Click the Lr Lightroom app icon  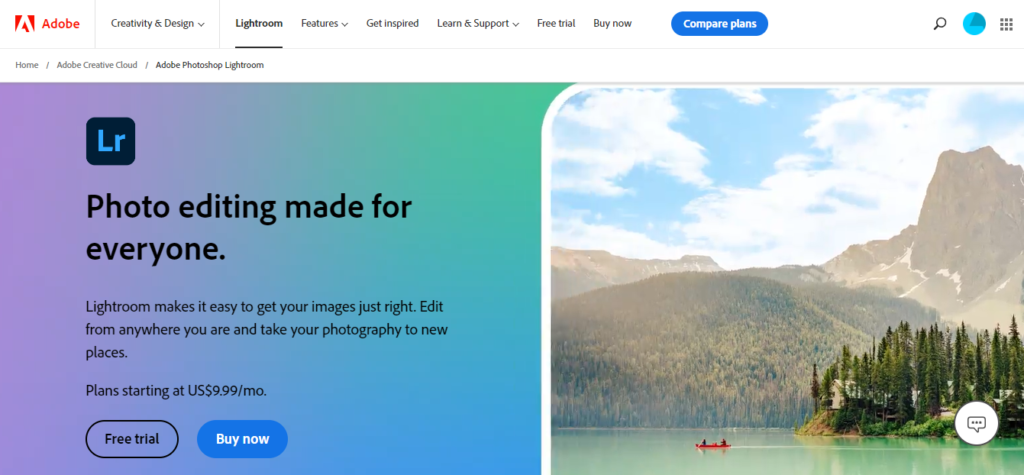click(110, 141)
